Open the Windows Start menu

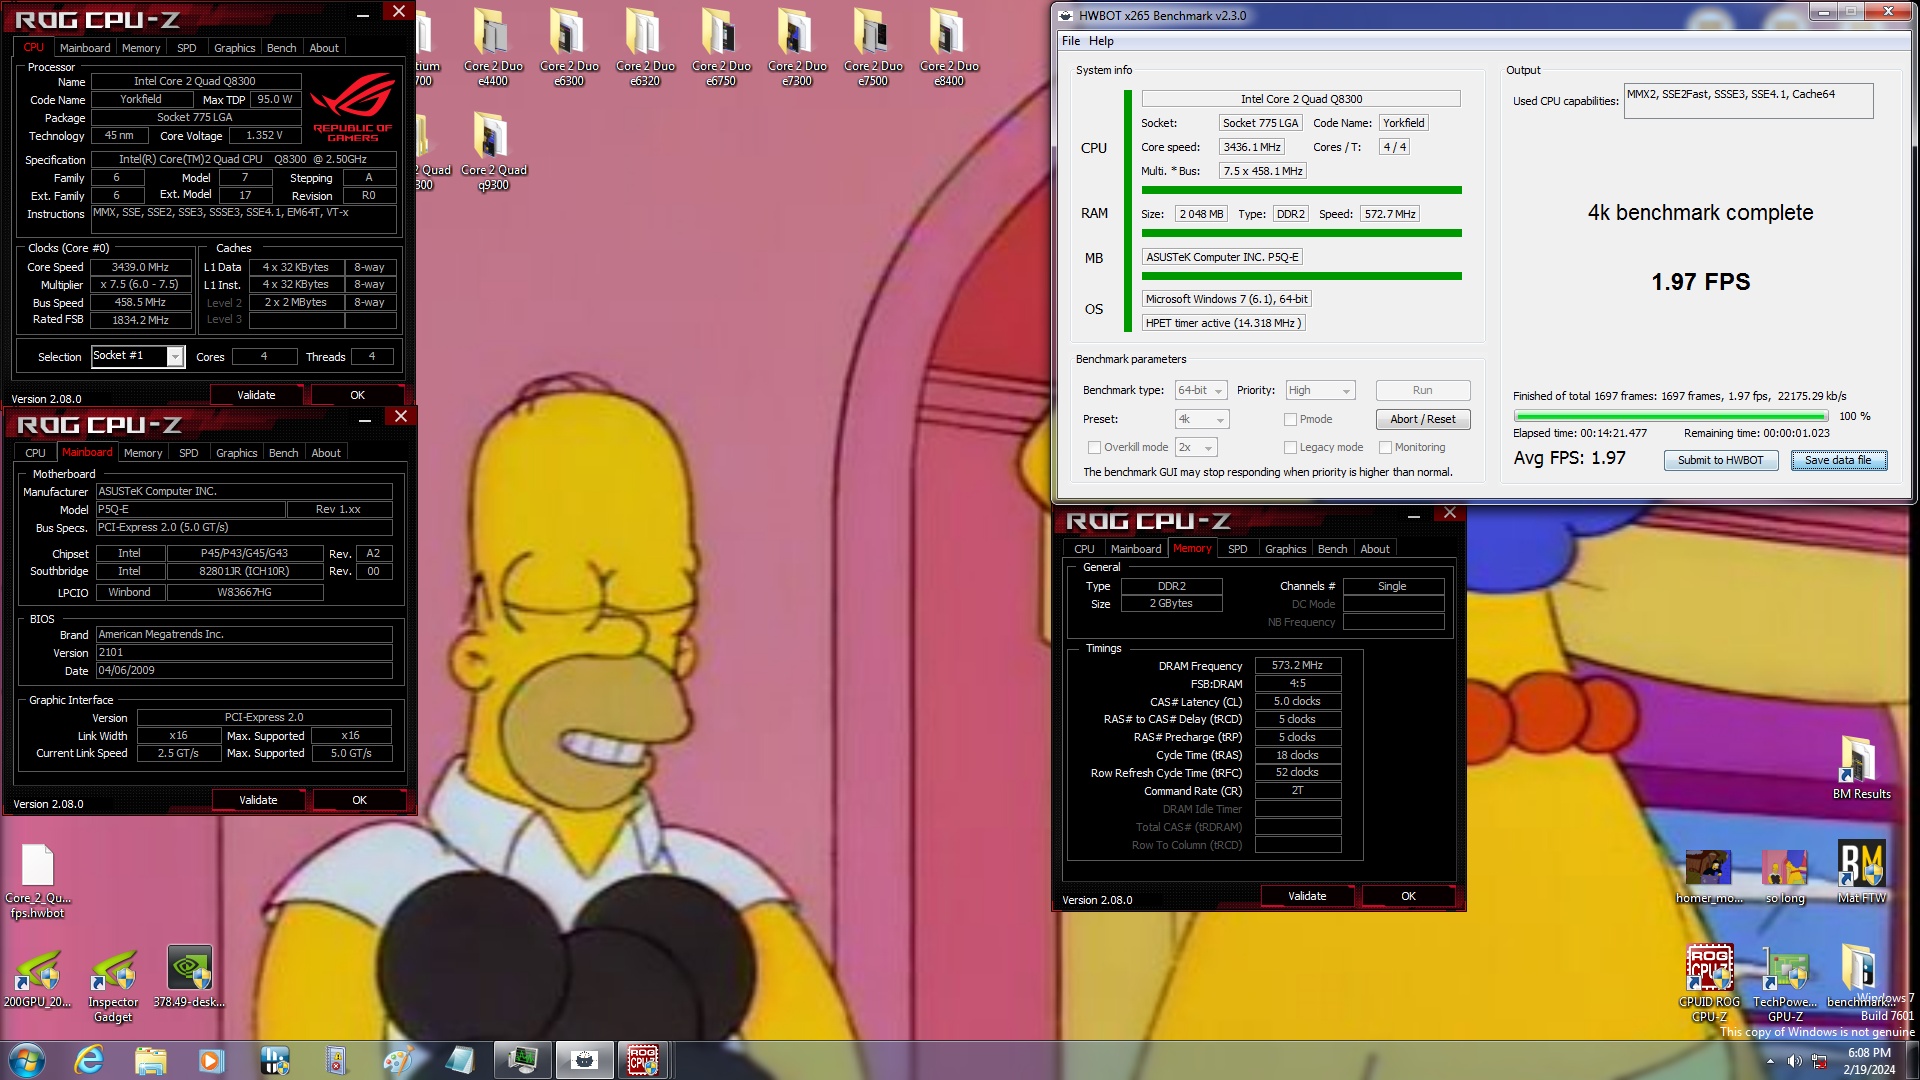[x=27, y=1060]
